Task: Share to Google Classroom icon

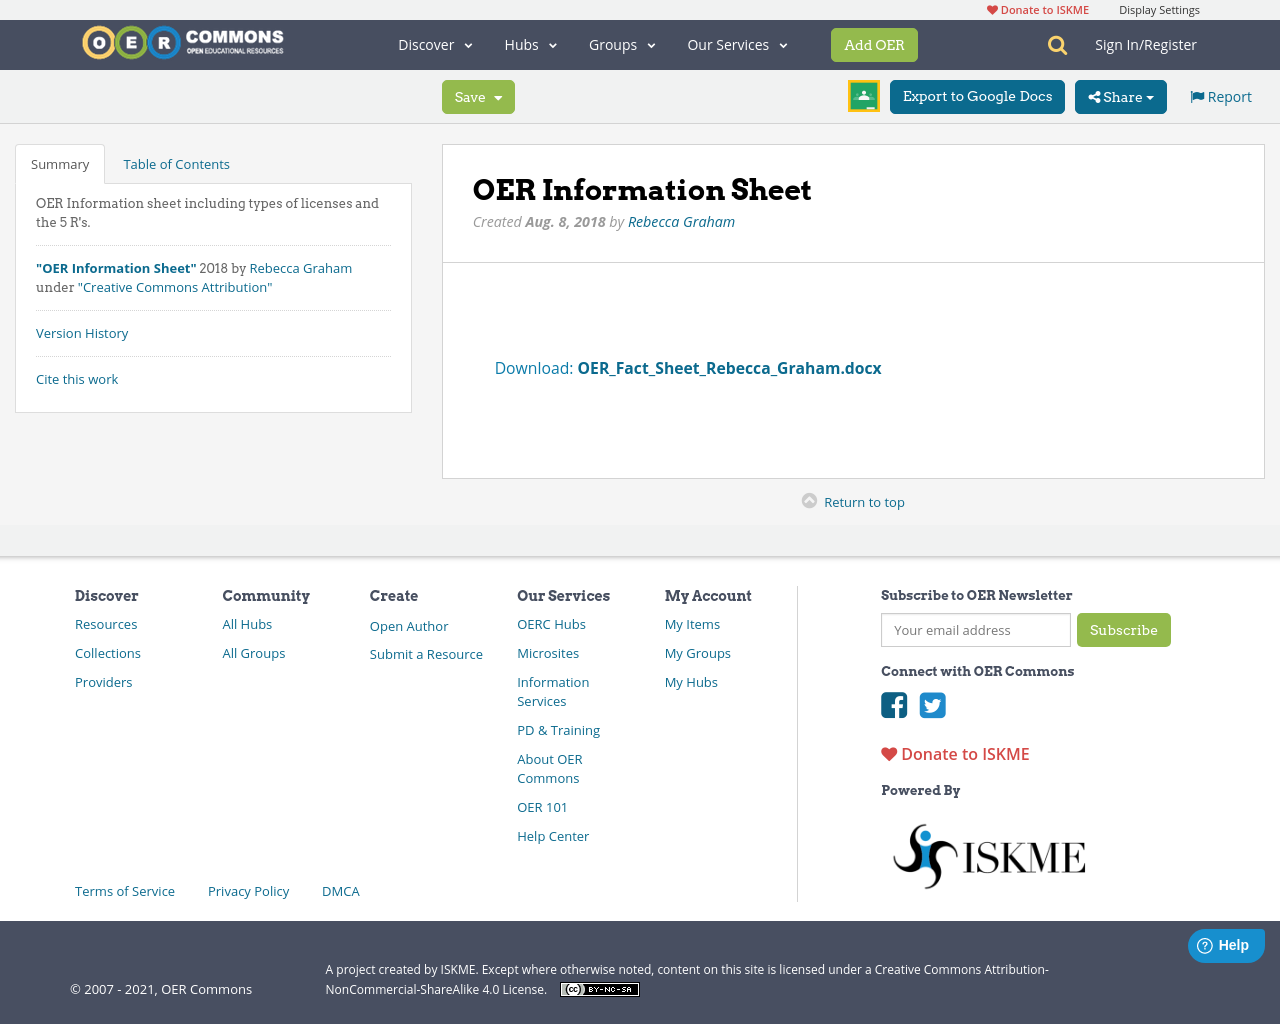Action: click(863, 96)
